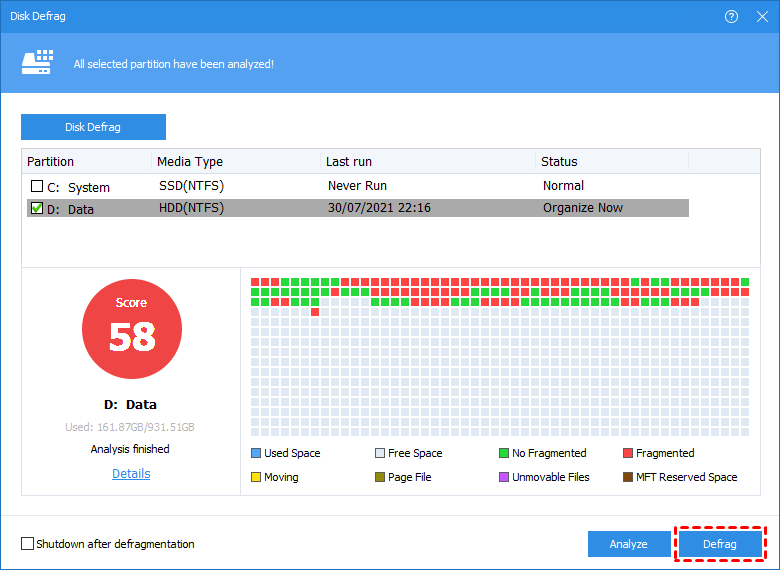Open the Details link
The width and height of the screenshot is (780, 570).
131,474
